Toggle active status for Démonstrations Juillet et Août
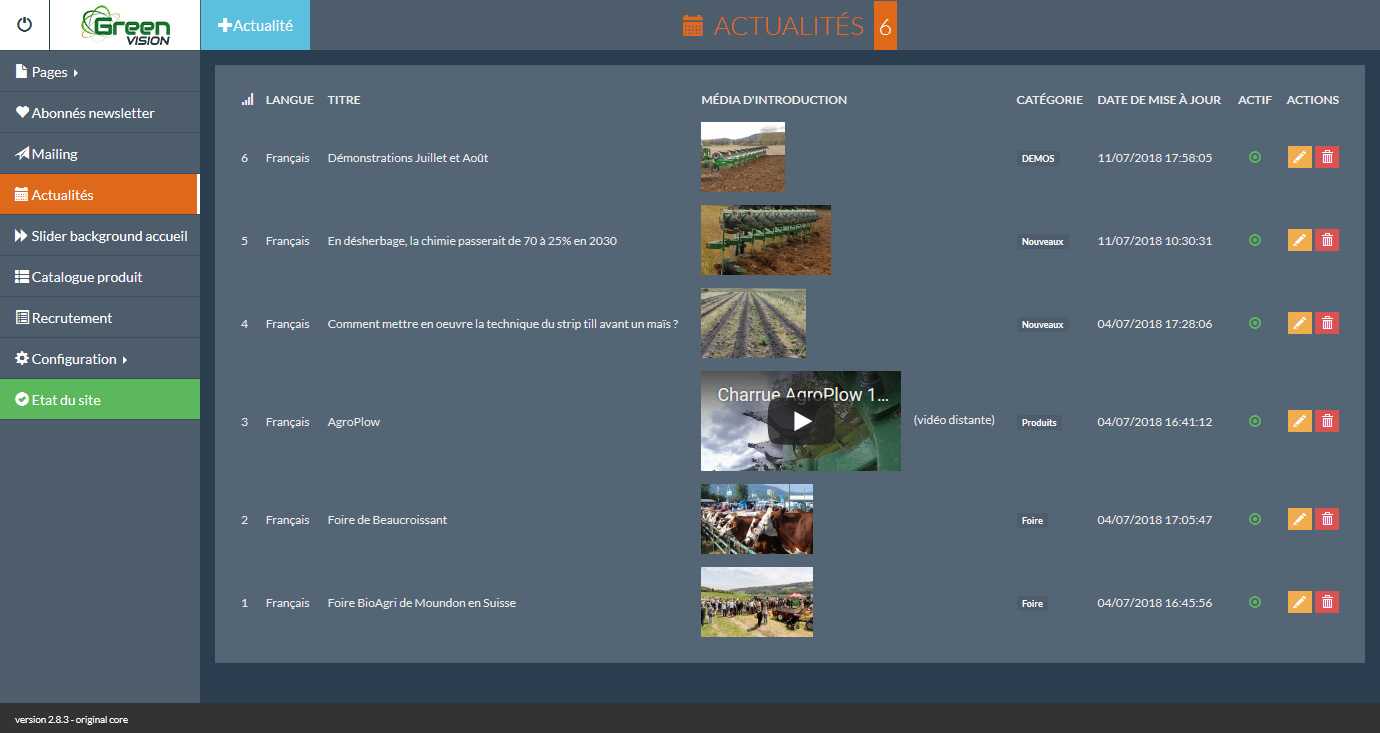 pos(1255,157)
